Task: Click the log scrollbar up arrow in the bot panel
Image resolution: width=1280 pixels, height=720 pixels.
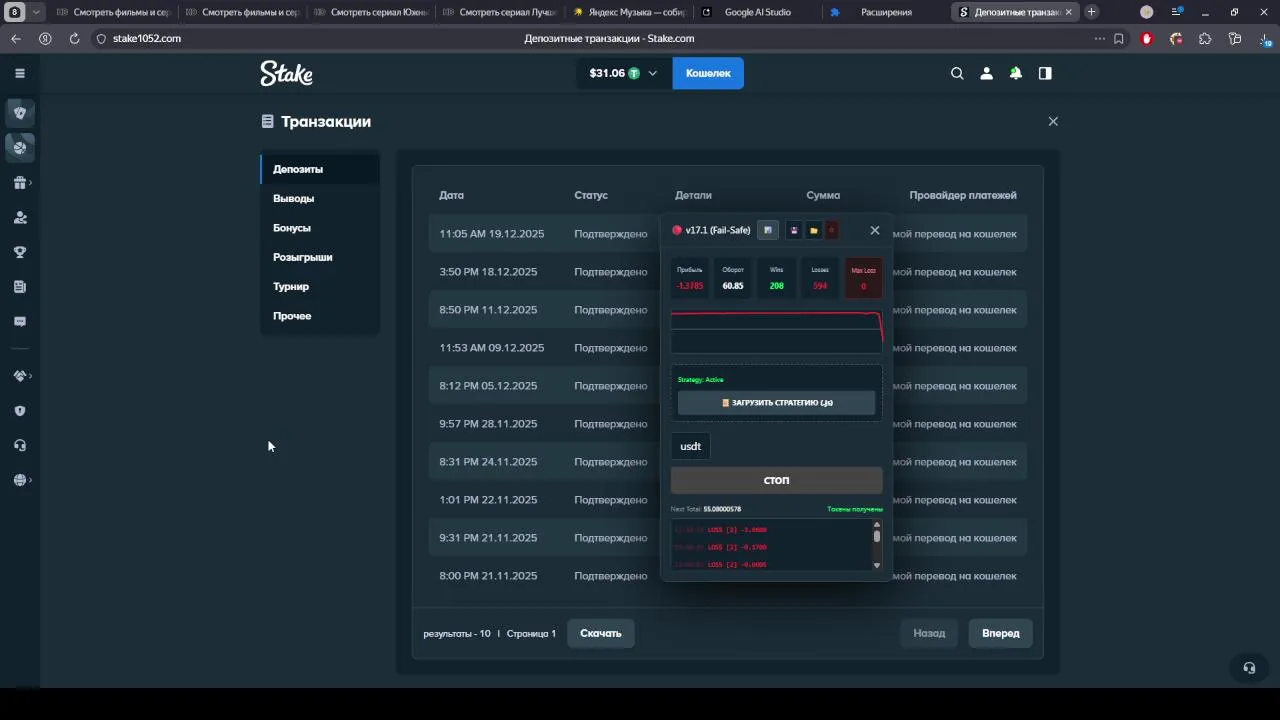Action: point(877,524)
